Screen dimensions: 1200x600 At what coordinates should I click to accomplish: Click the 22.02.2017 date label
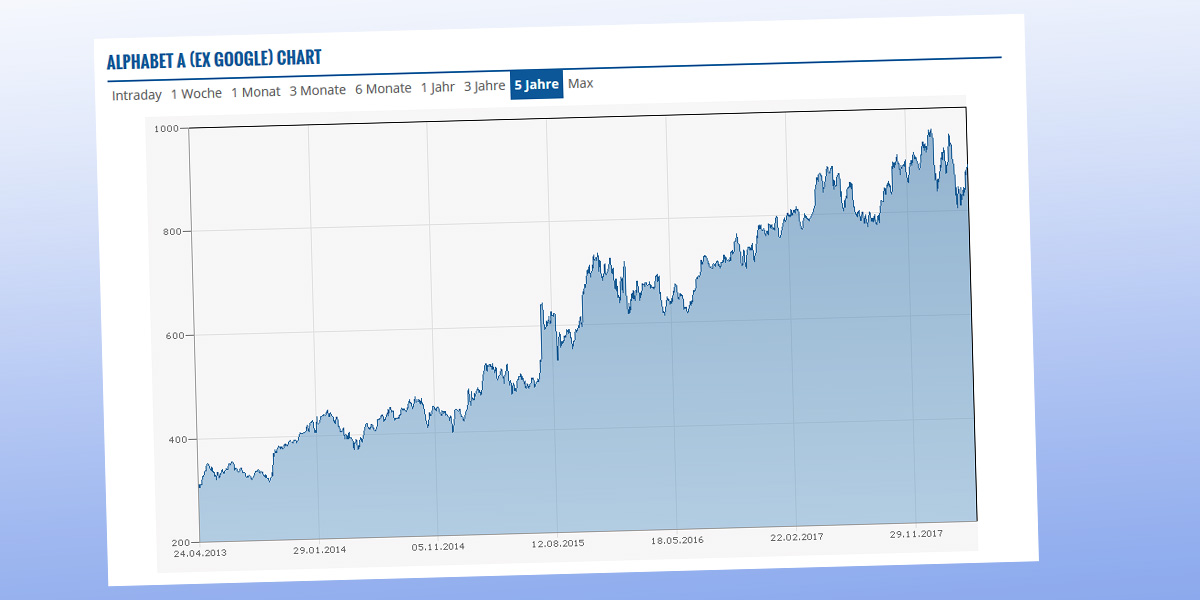797,537
